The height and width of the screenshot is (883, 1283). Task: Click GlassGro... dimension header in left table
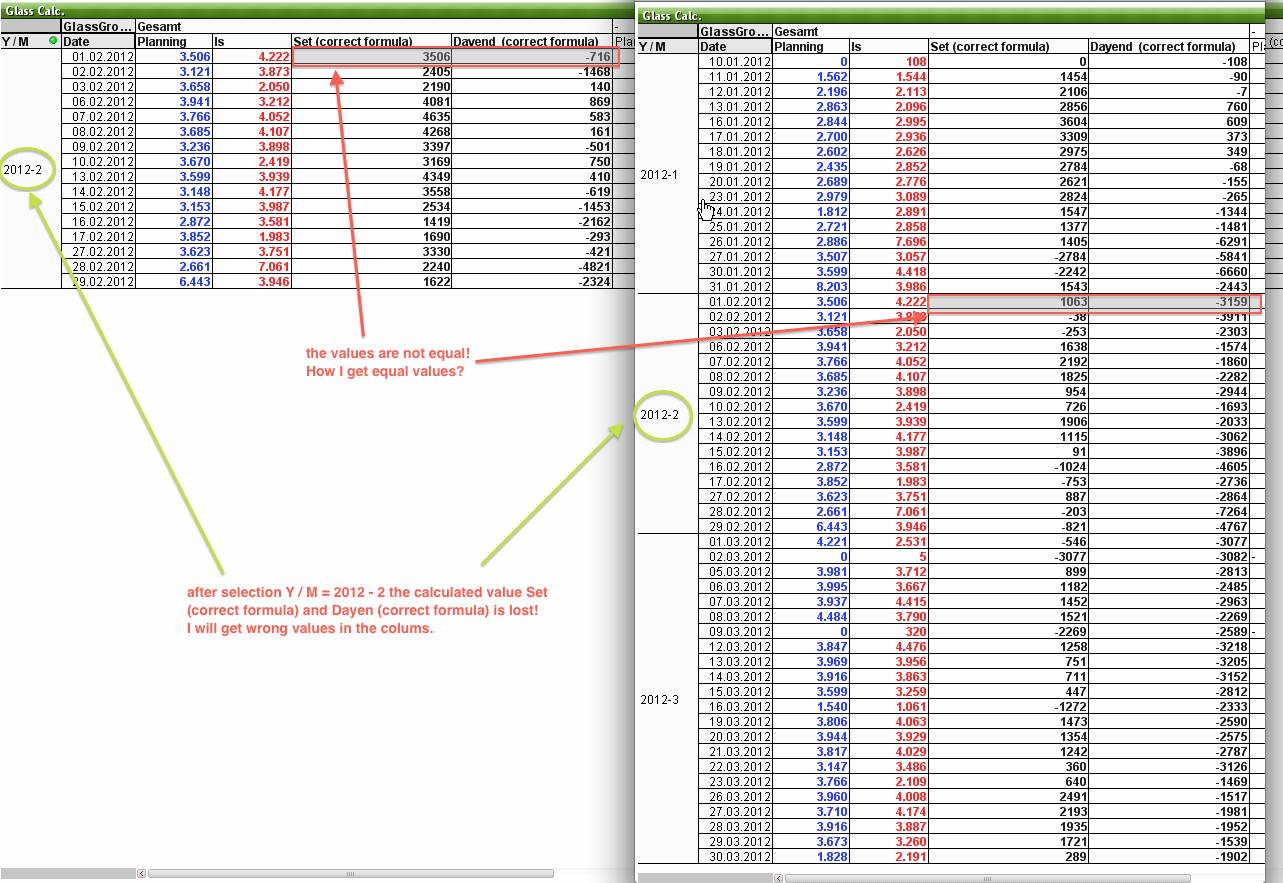click(97, 26)
